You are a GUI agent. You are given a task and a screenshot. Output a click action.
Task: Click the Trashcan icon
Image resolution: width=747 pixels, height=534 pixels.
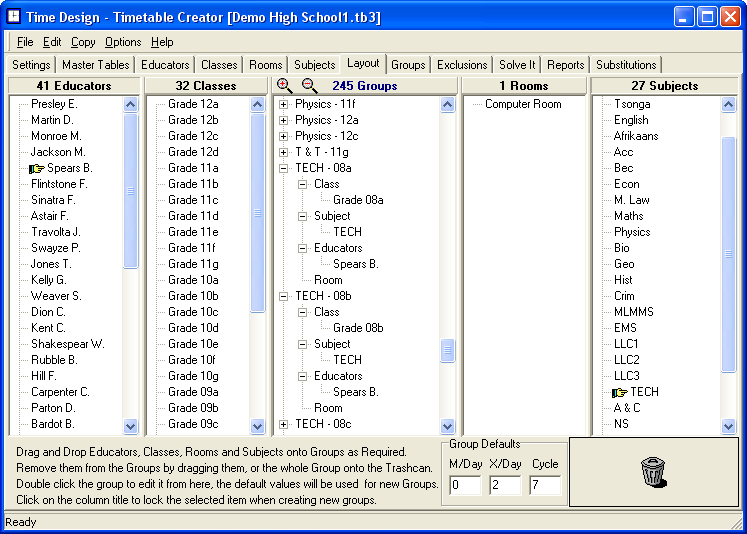pos(653,470)
